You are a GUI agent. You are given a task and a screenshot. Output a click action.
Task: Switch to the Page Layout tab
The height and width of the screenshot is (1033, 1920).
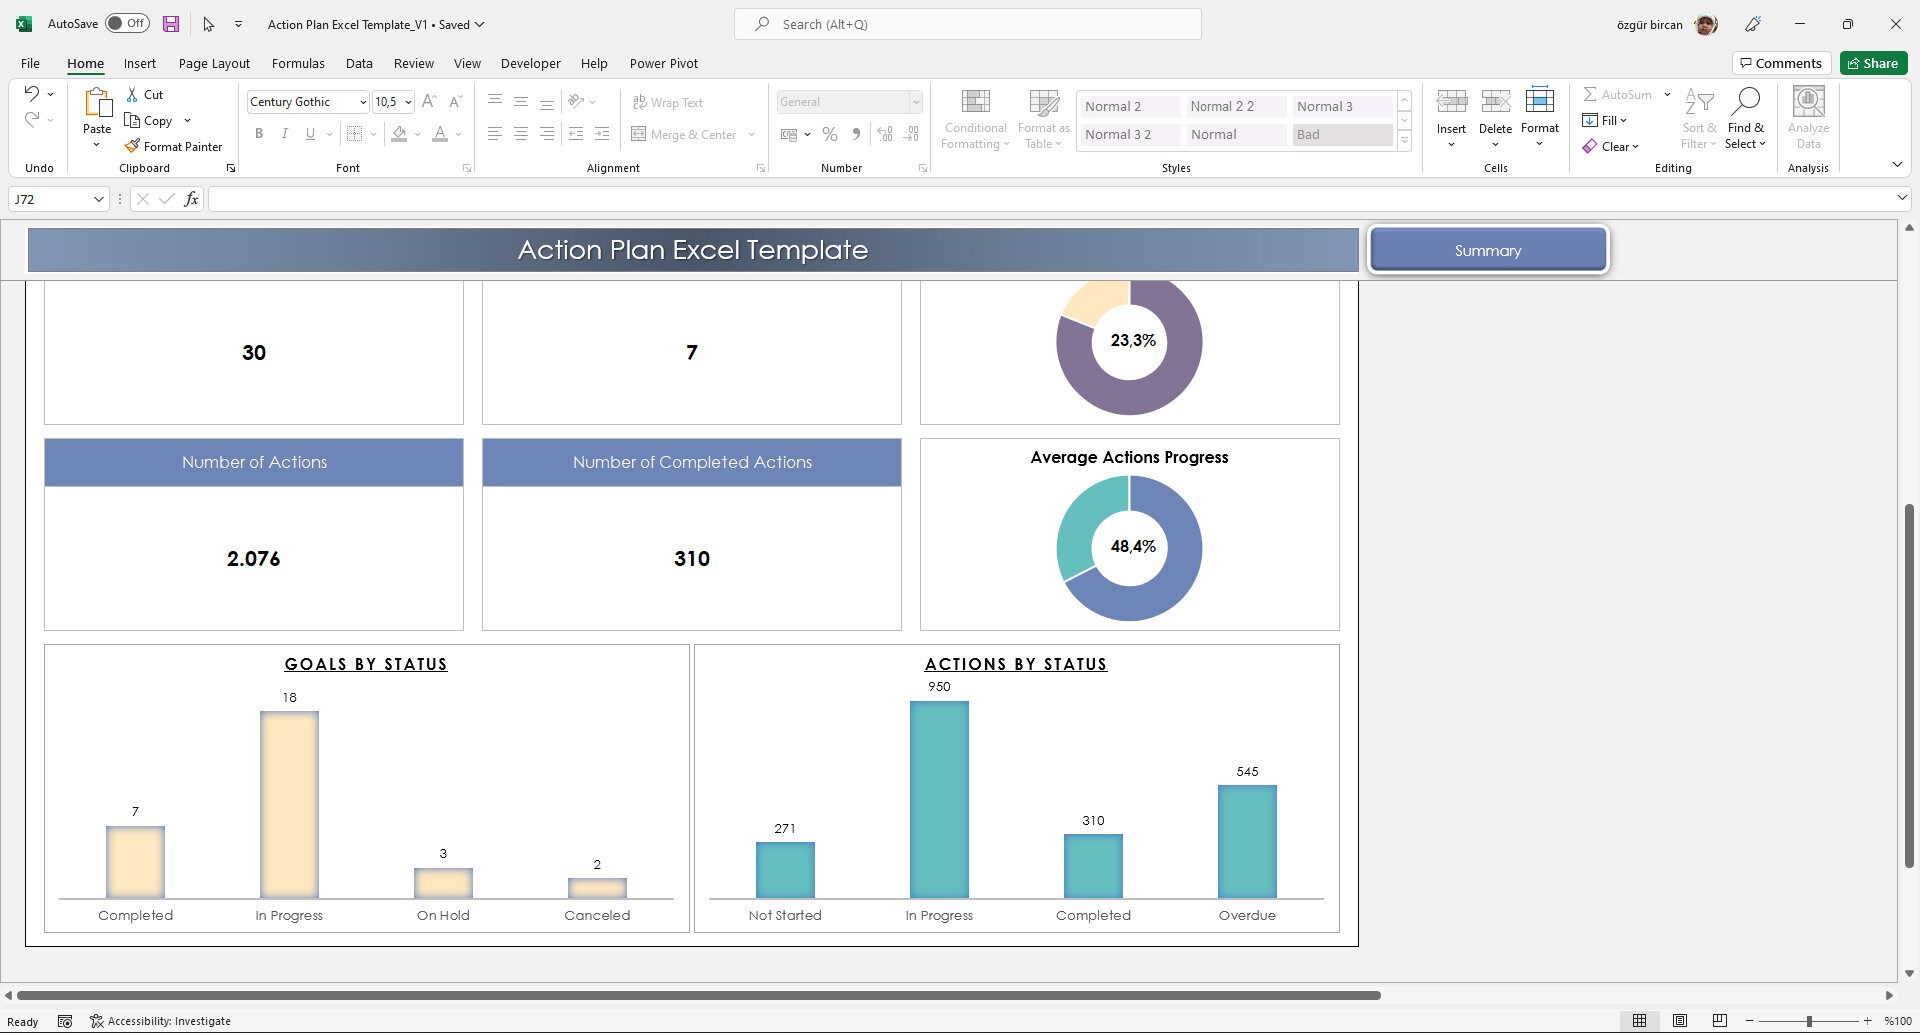coord(214,63)
